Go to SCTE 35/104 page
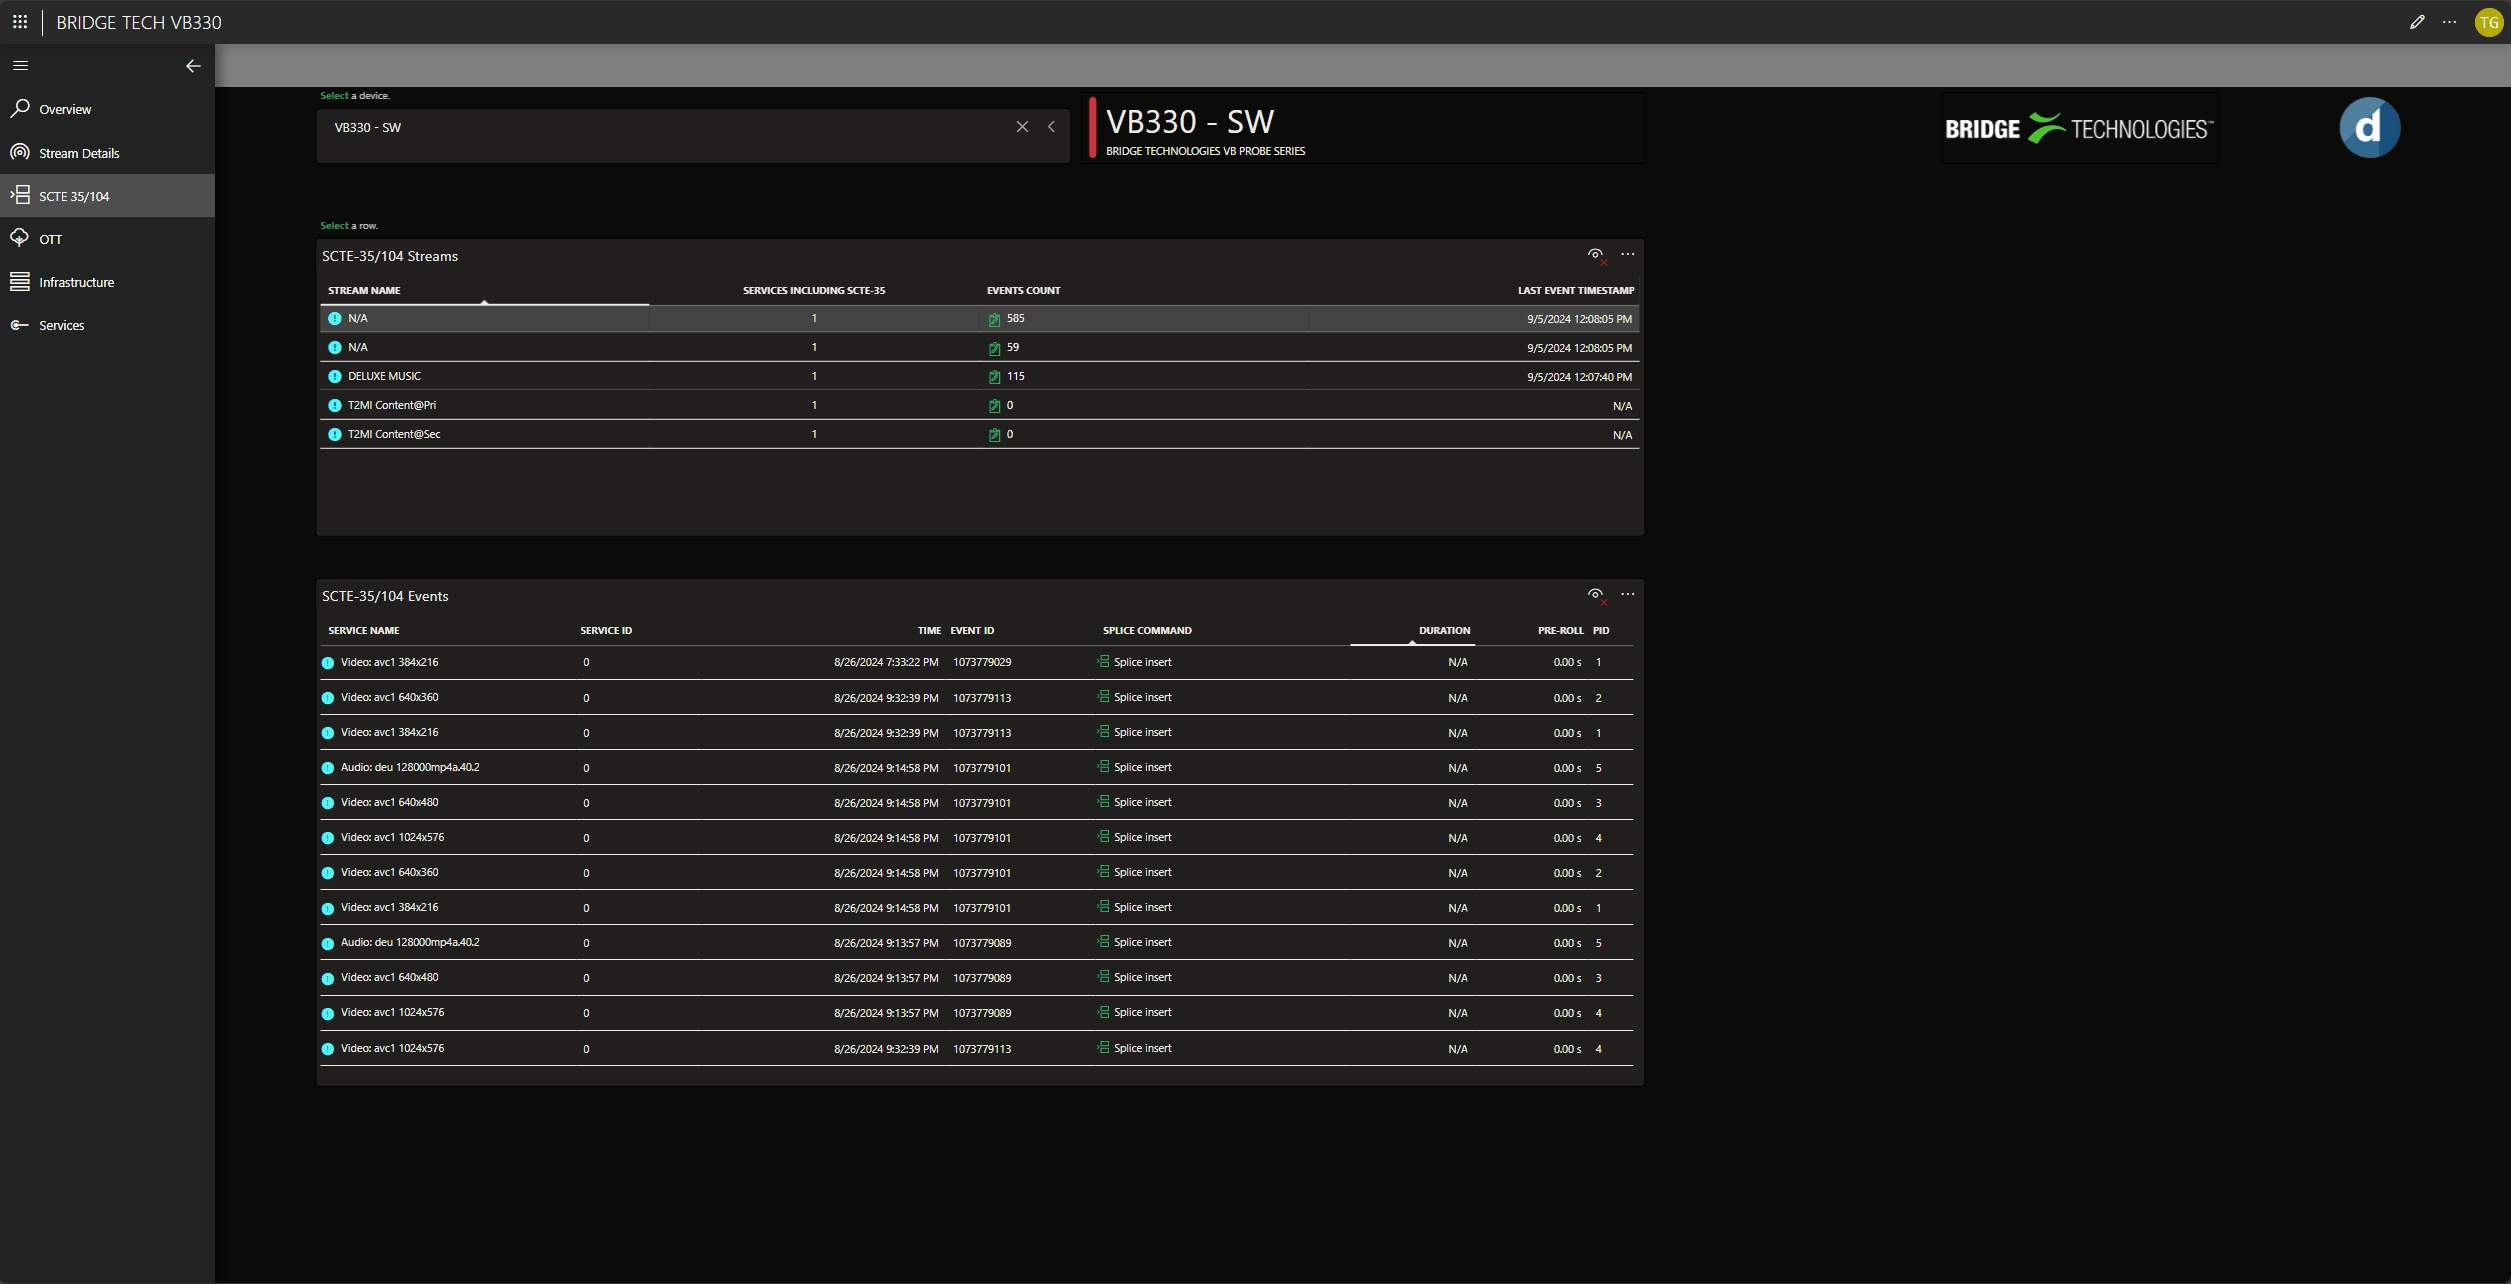The width and height of the screenshot is (2511, 1284). [x=107, y=196]
